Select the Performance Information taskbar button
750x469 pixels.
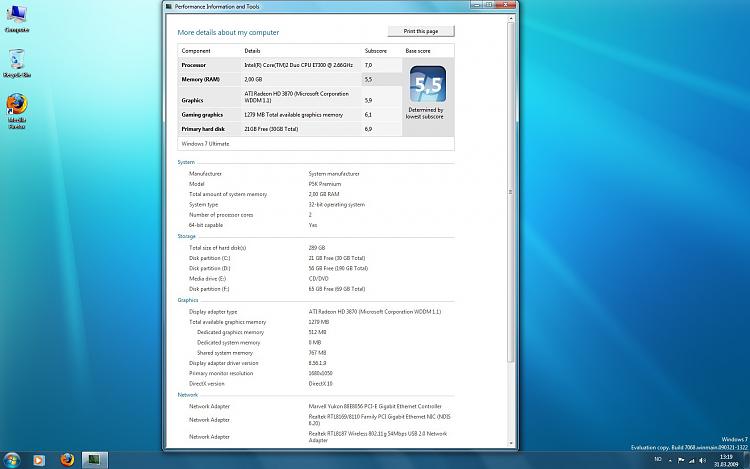(94, 460)
